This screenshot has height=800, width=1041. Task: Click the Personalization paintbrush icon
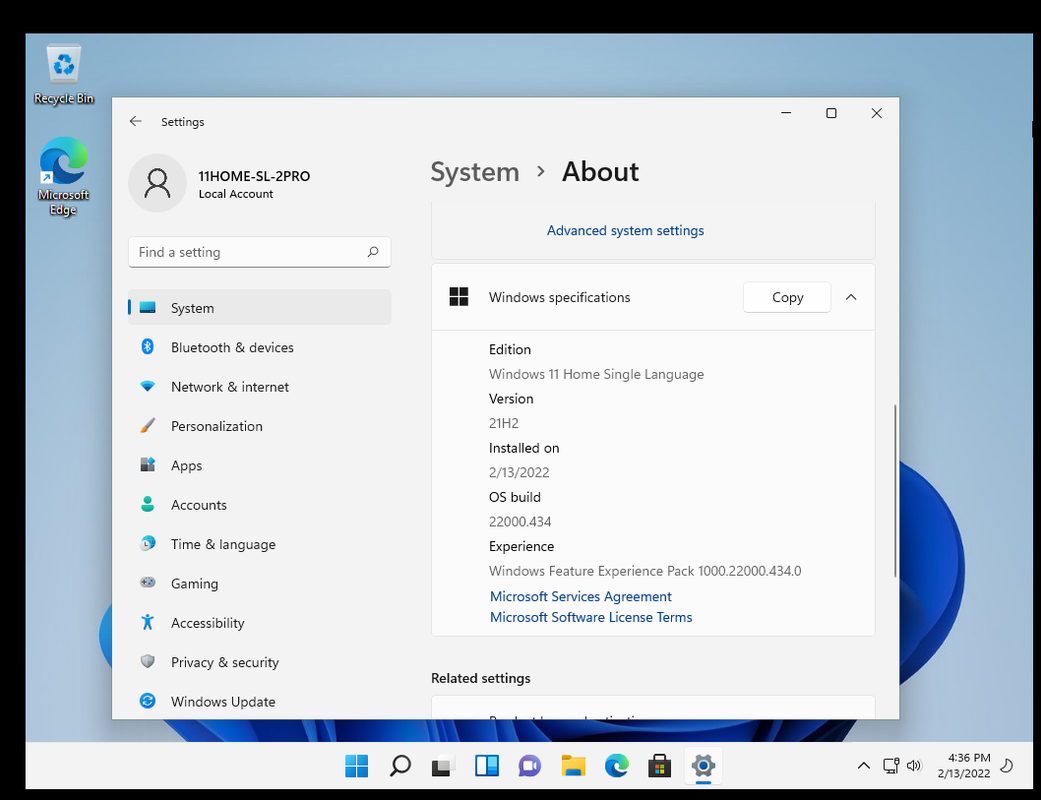tap(147, 426)
